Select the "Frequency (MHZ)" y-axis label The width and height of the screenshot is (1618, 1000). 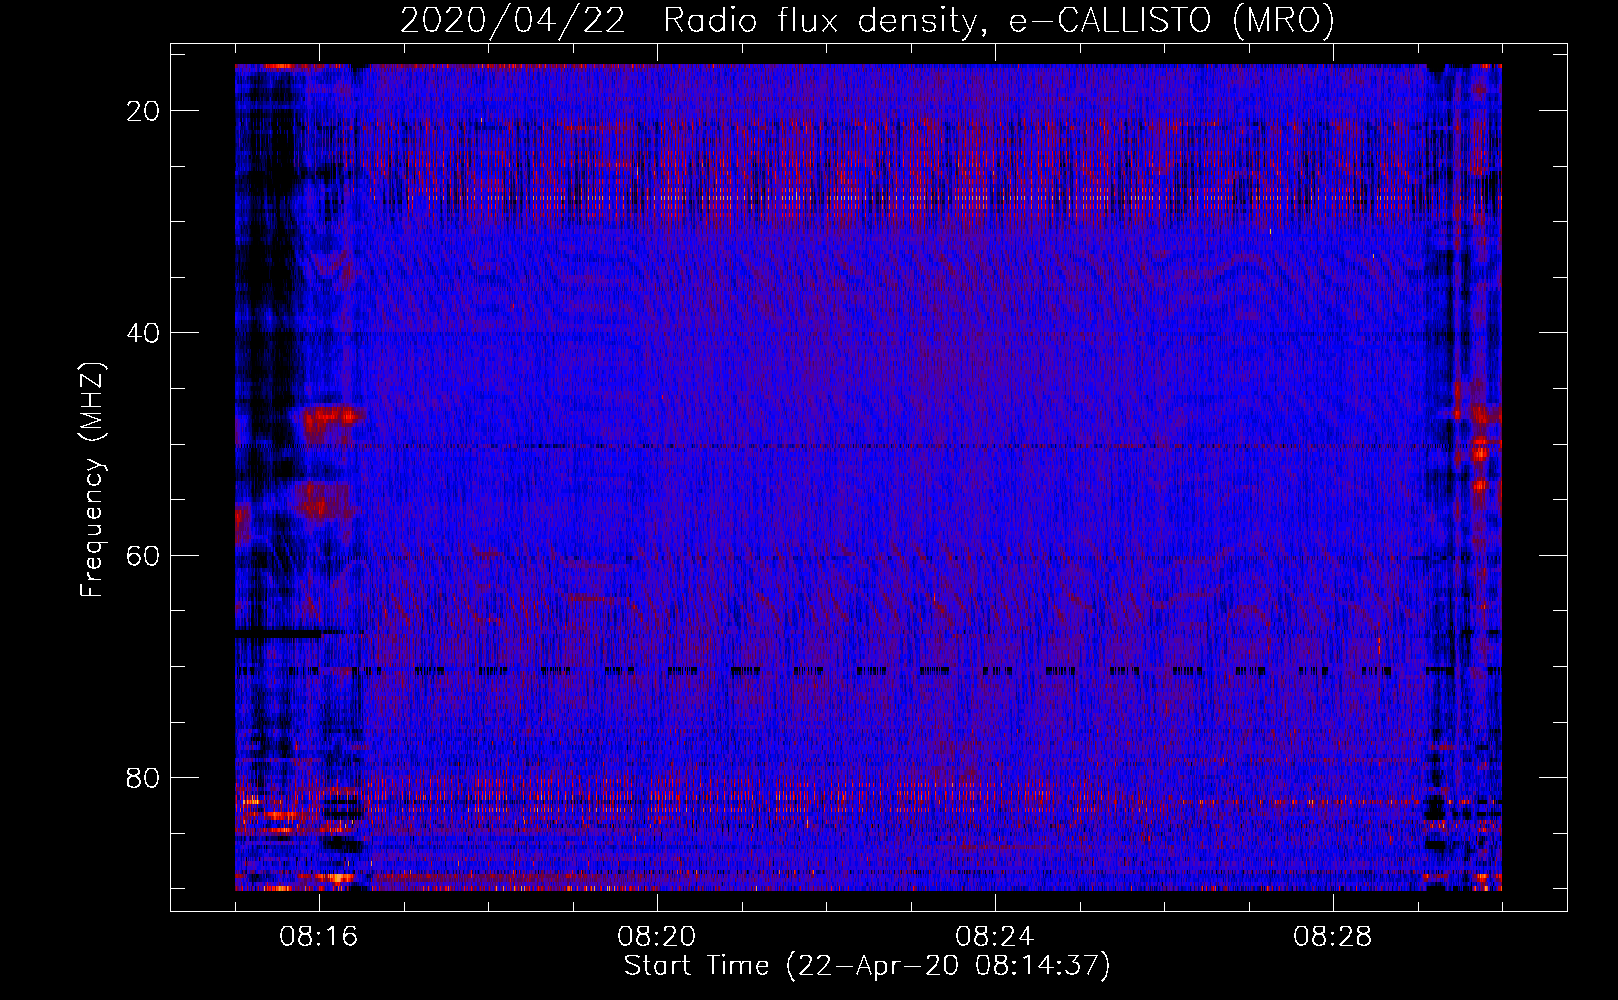(x=92, y=480)
